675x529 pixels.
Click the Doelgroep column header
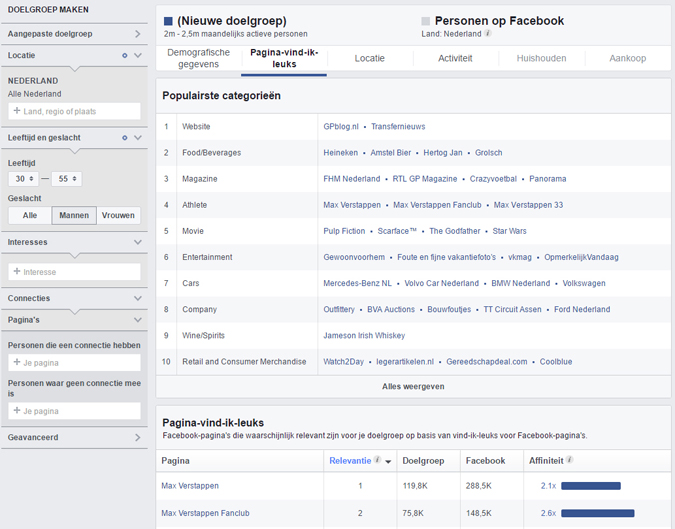point(423,461)
